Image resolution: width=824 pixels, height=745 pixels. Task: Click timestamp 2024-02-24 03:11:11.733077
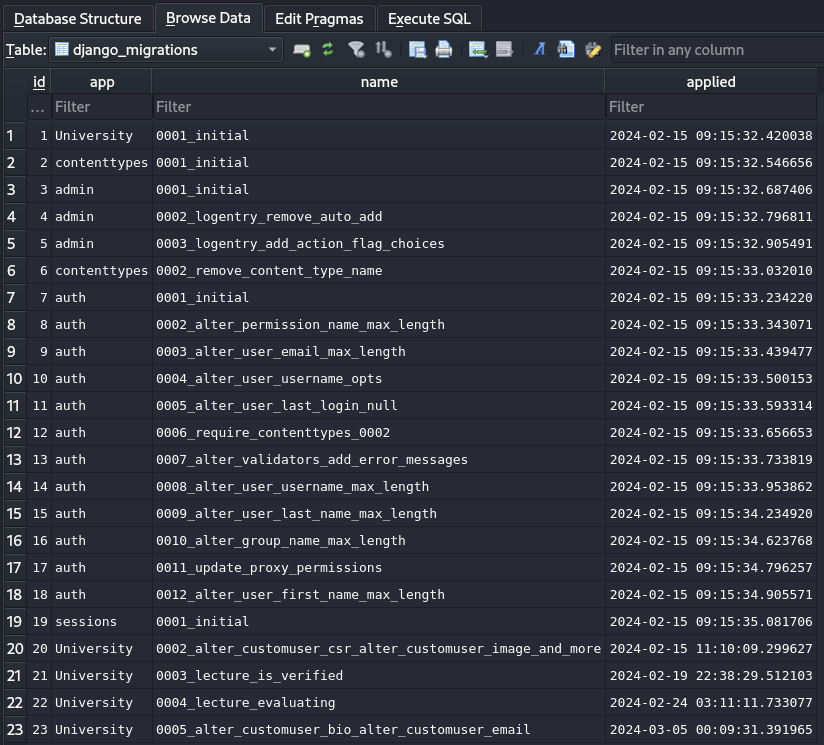coord(711,703)
